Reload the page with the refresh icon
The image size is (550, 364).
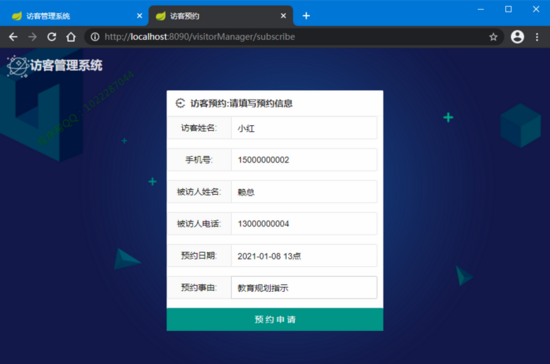pos(52,37)
